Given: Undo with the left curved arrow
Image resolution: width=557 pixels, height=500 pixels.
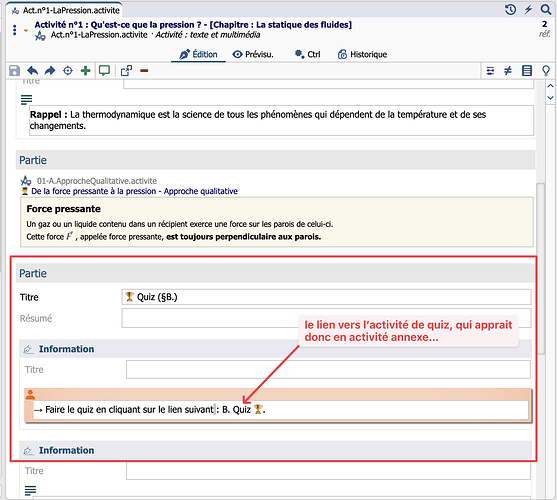Looking at the screenshot, I should [x=32, y=71].
